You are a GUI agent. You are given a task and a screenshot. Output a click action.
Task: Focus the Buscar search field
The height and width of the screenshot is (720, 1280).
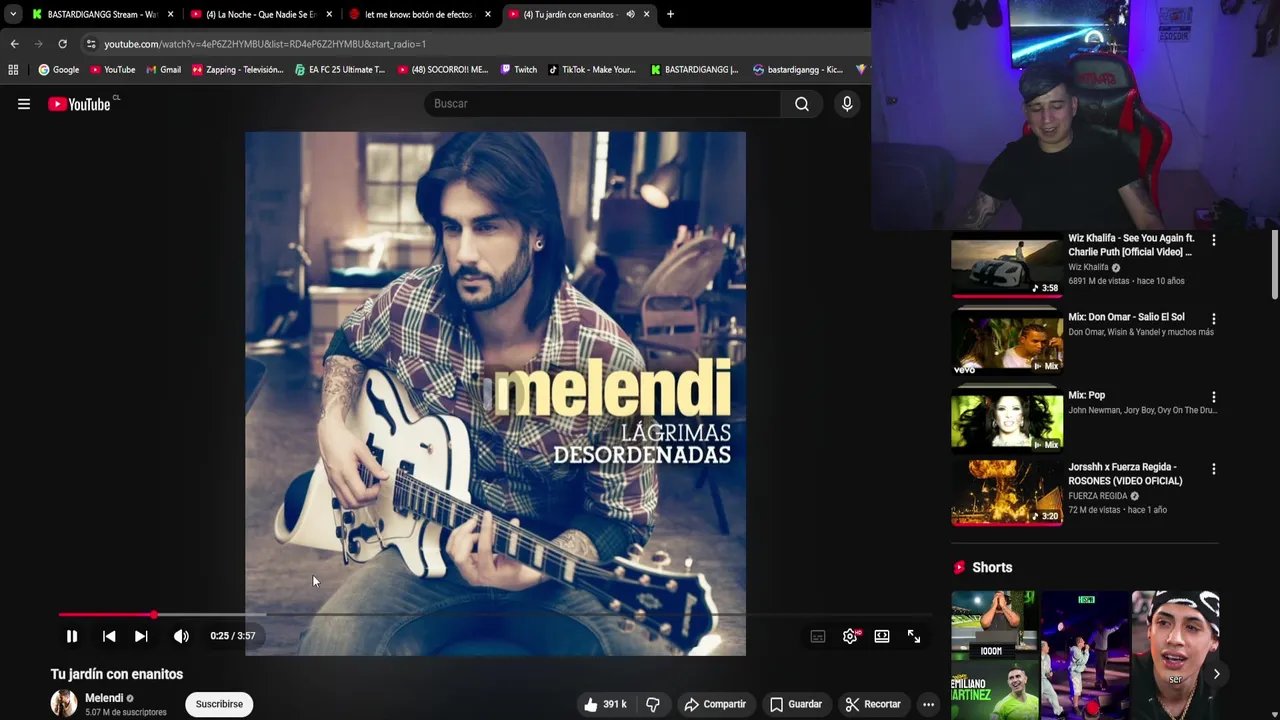(x=603, y=104)
